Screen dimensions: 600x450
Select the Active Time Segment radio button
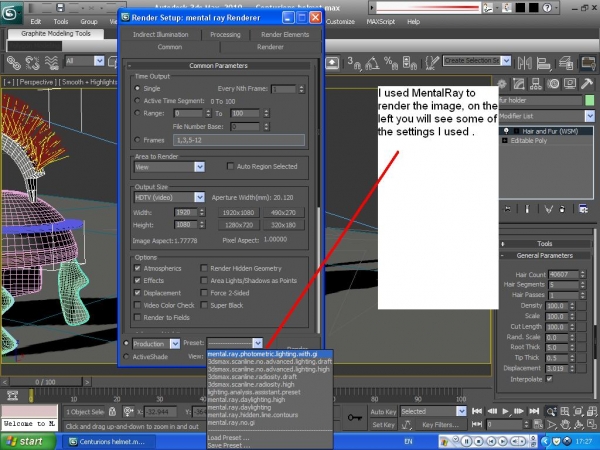137,100
